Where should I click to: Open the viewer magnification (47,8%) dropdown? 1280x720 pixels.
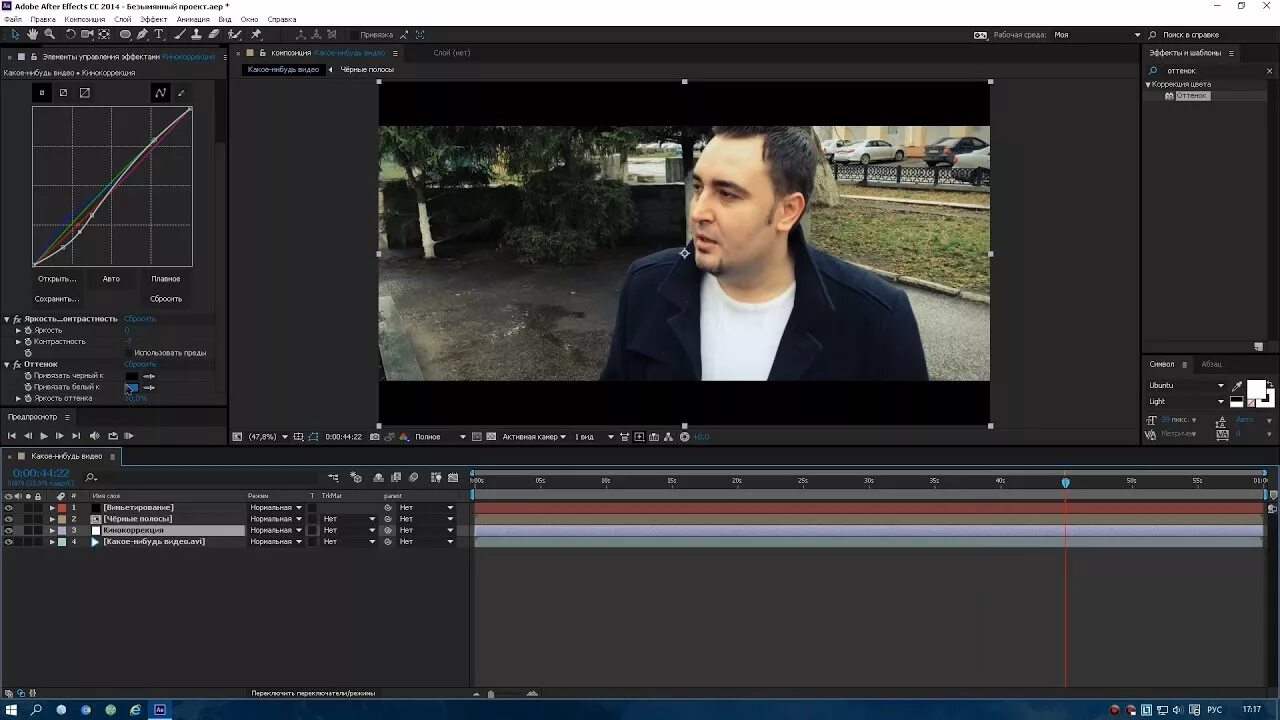click(267, 437)
